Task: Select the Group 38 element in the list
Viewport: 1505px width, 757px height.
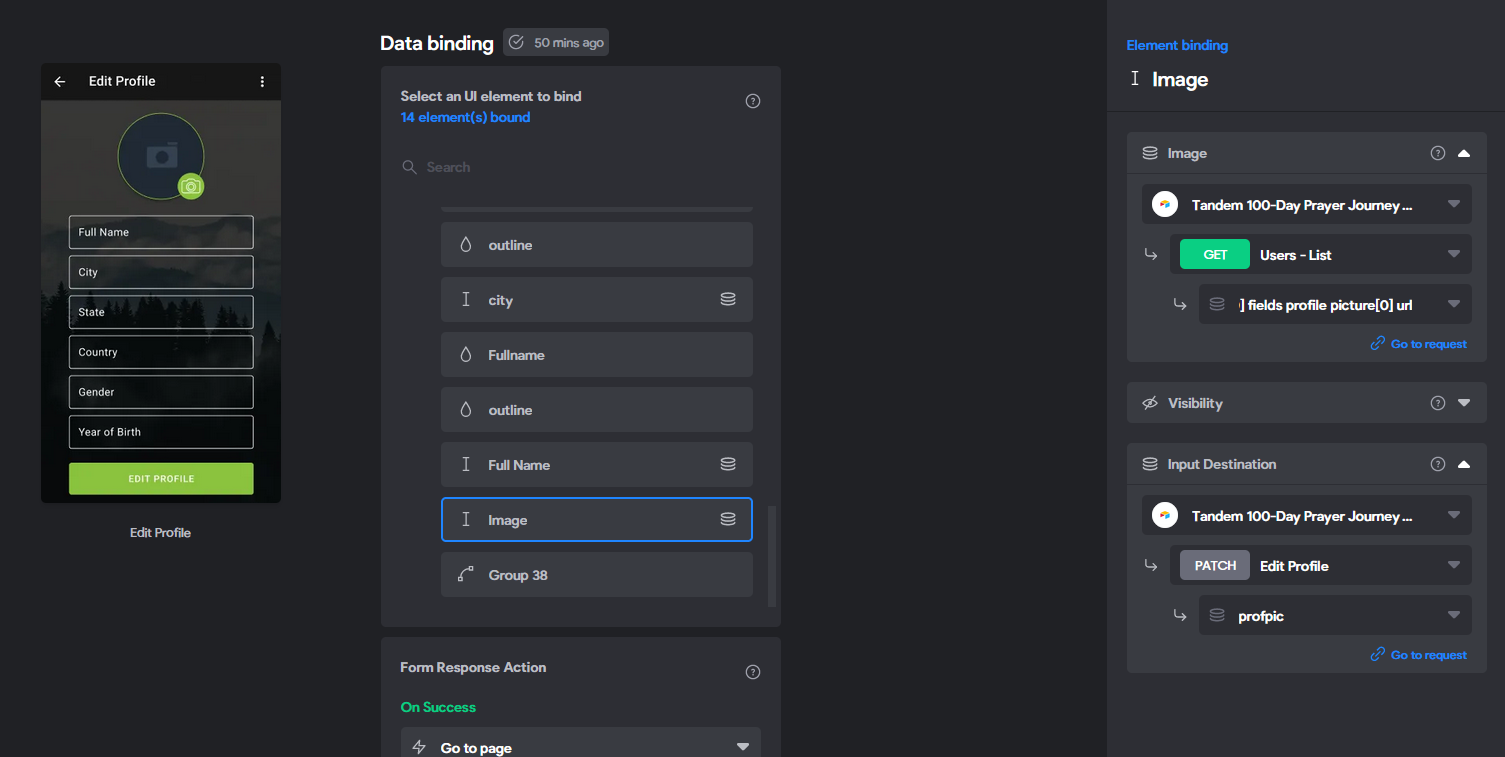Action: point(597,574)
